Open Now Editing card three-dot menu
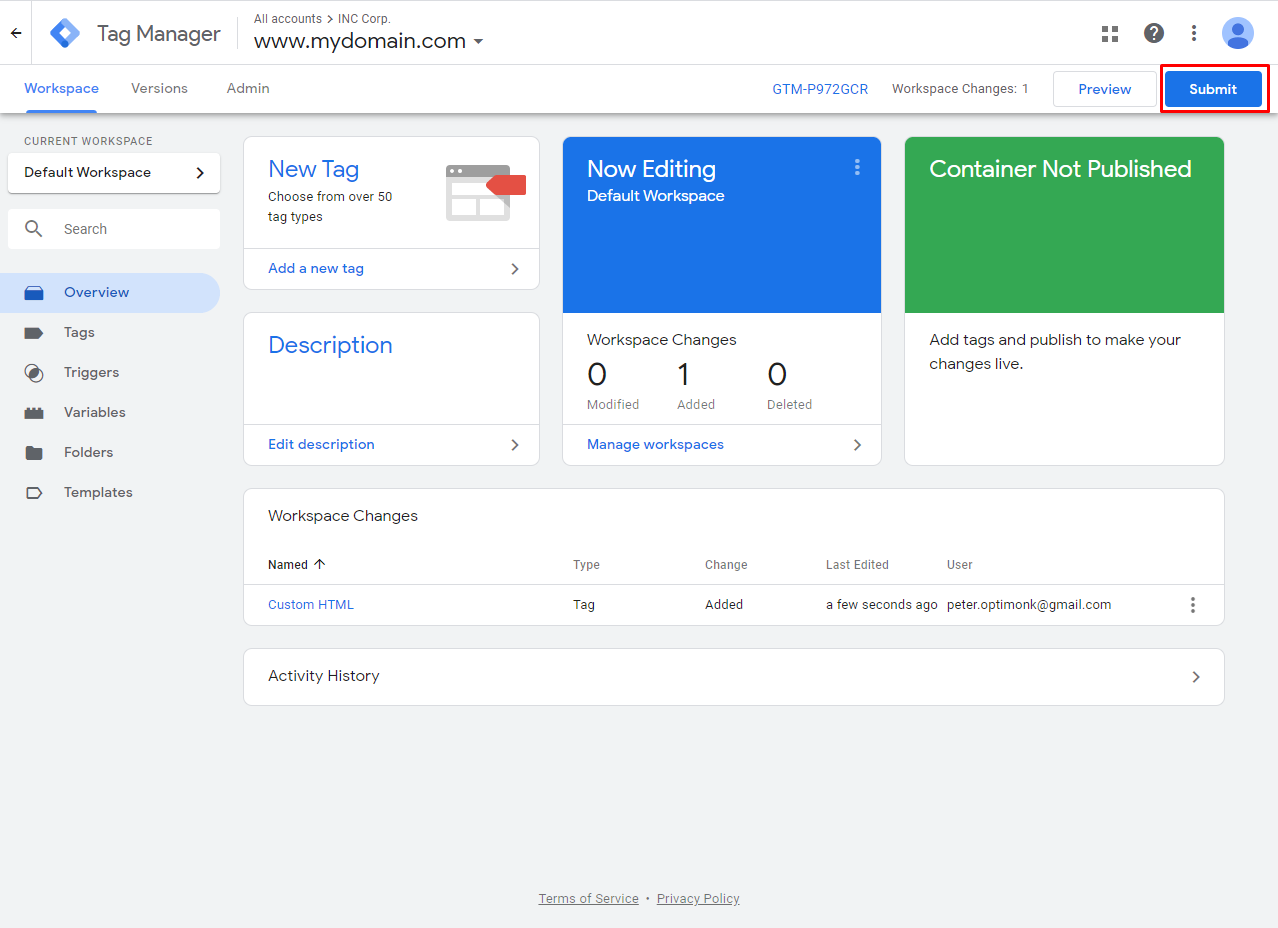 point(857,167)
